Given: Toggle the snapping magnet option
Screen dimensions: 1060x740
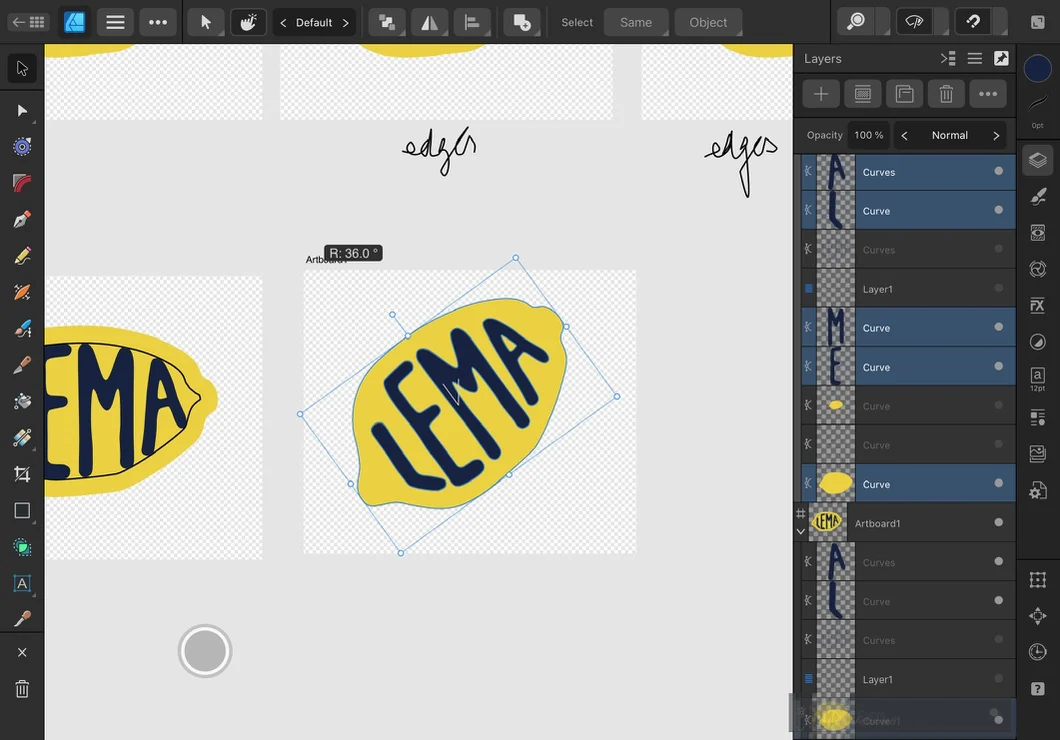Looking at the screenshot, I should (x=973, y=22).
